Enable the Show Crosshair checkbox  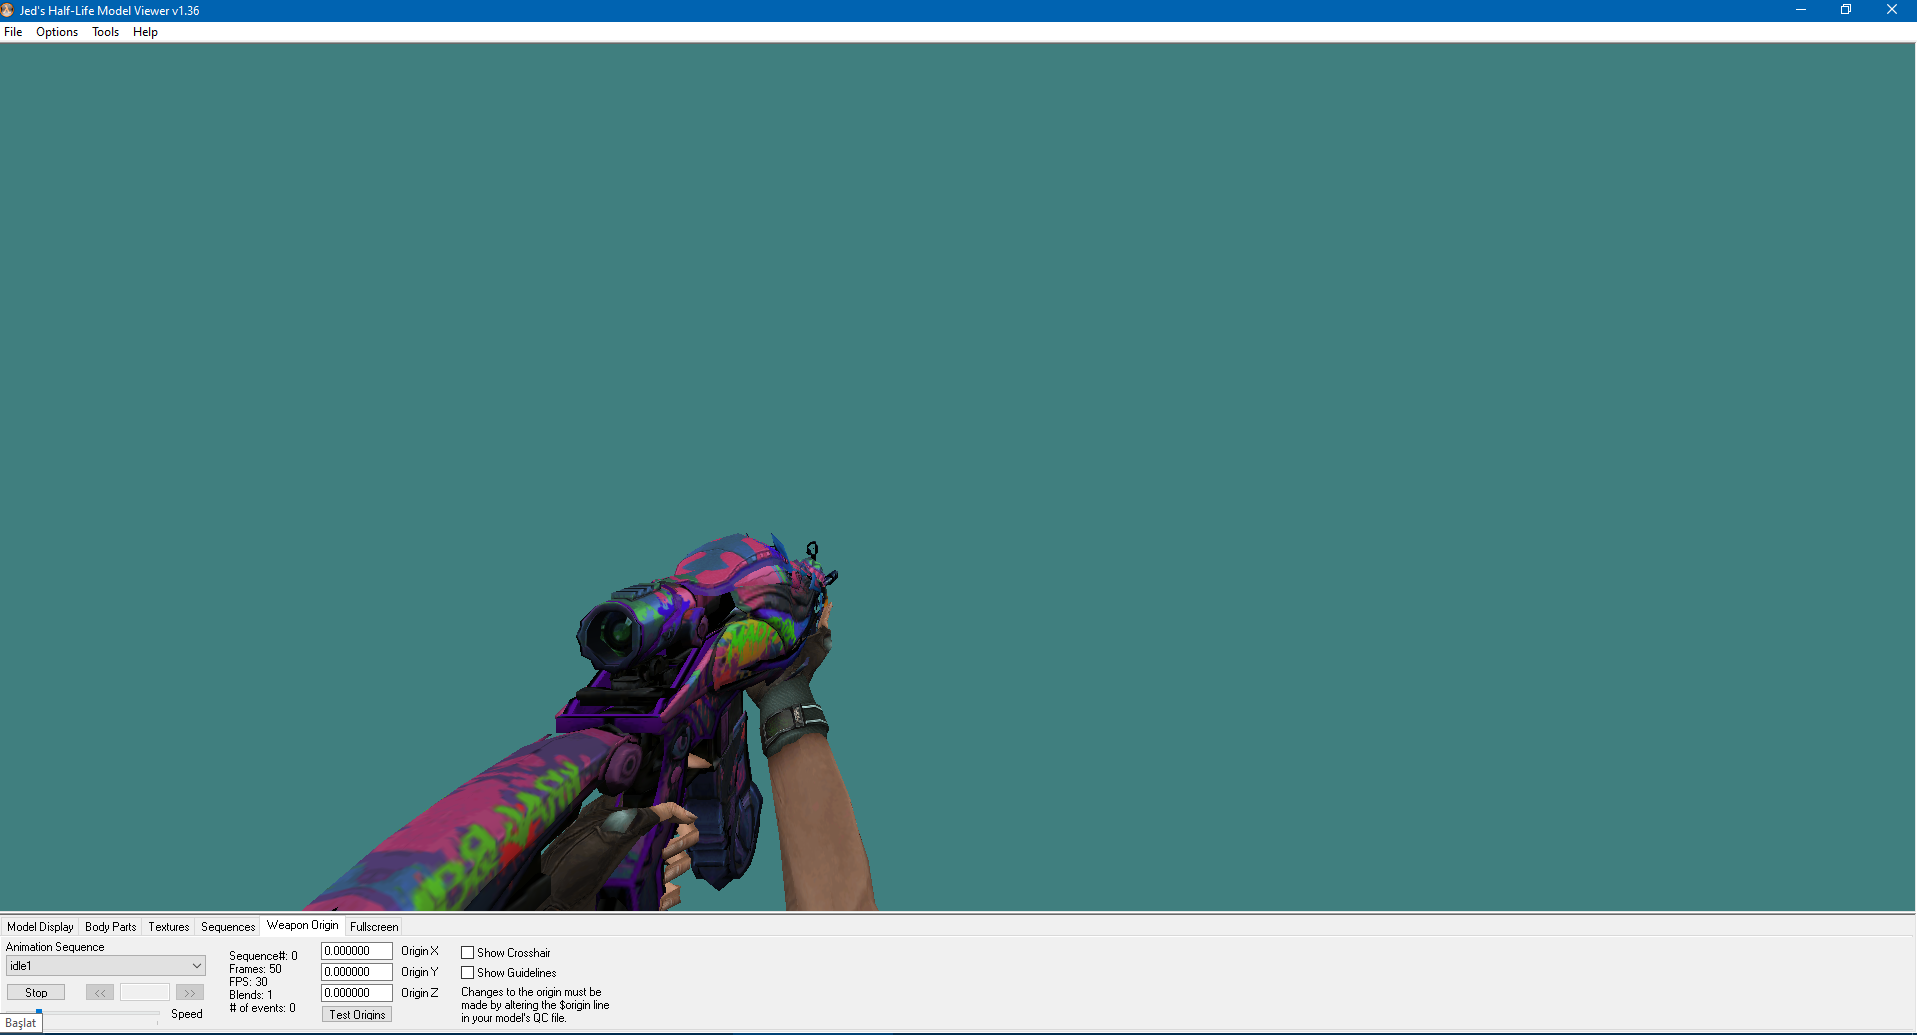point(467,953)
